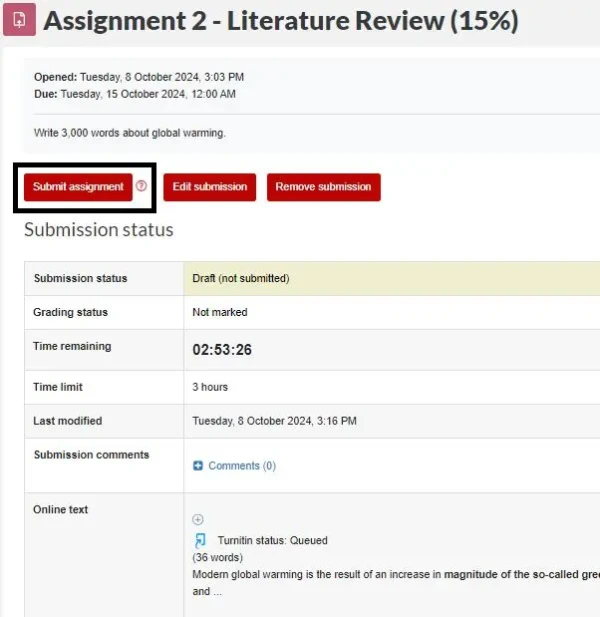Click the pink assignment icon beside the title

click(x=18, y=21)
